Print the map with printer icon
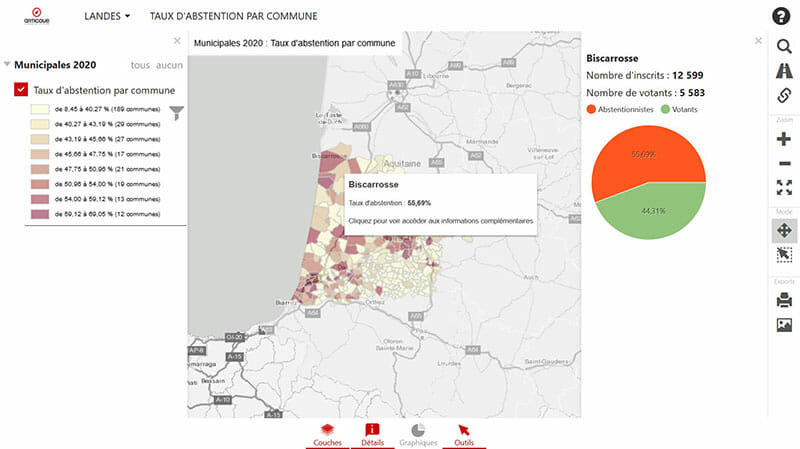The image size is (800, 449). 784,300
